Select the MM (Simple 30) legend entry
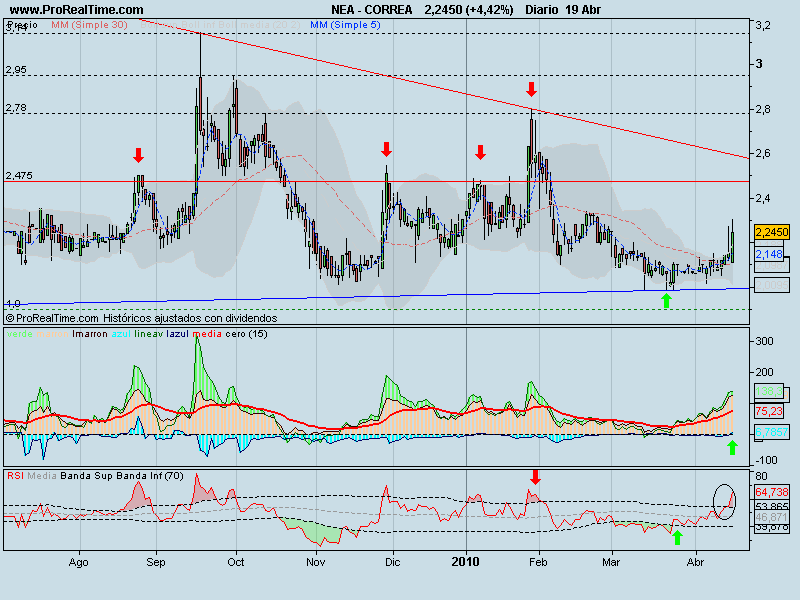 [x=89, y=24]
